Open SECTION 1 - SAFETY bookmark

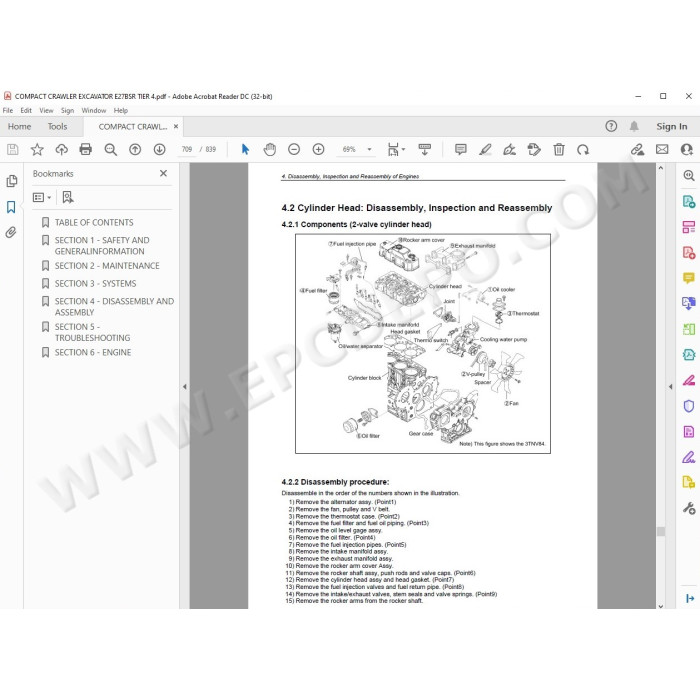[102, 246]
